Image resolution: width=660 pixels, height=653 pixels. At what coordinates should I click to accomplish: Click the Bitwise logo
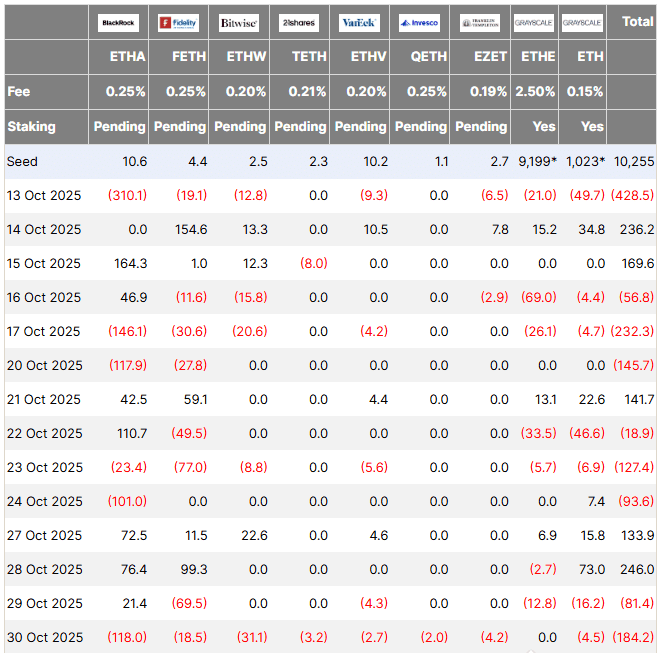pos(239,23)
